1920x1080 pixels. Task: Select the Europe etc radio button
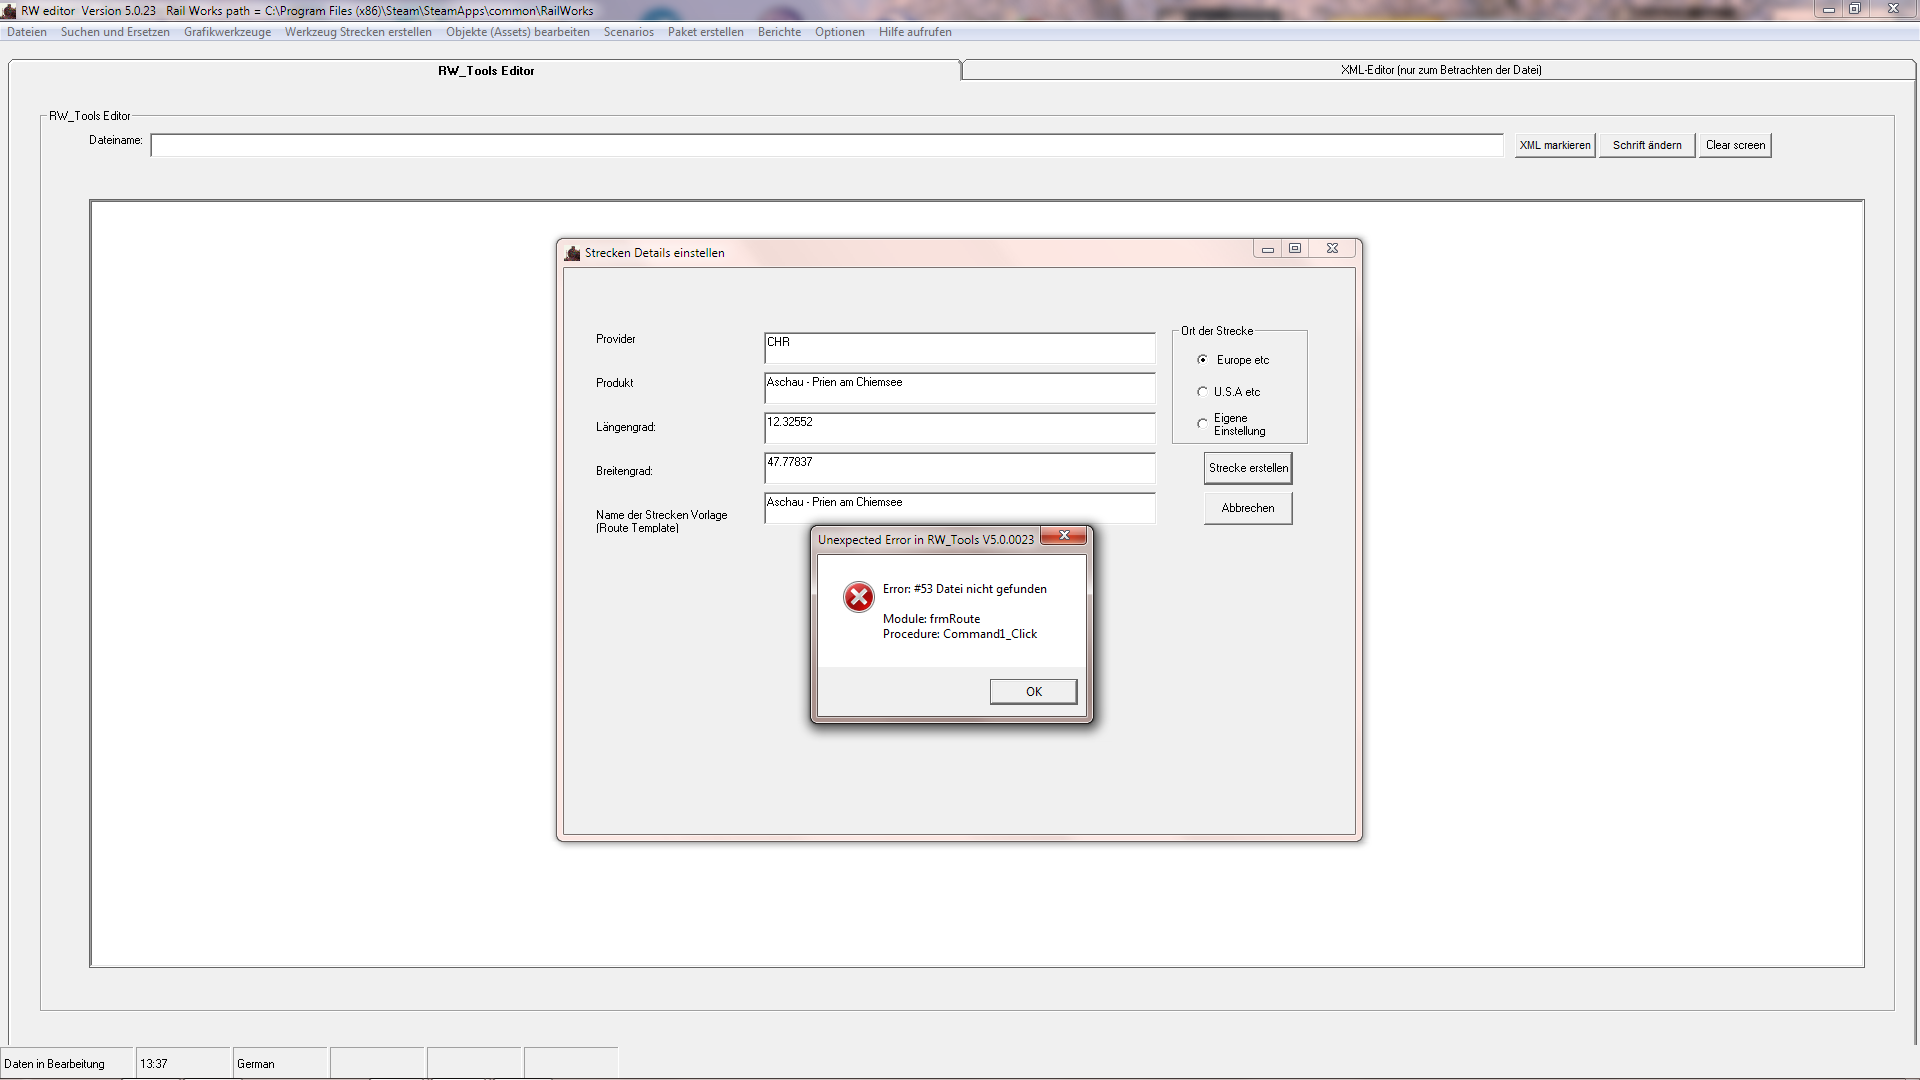coord(1202,360)
